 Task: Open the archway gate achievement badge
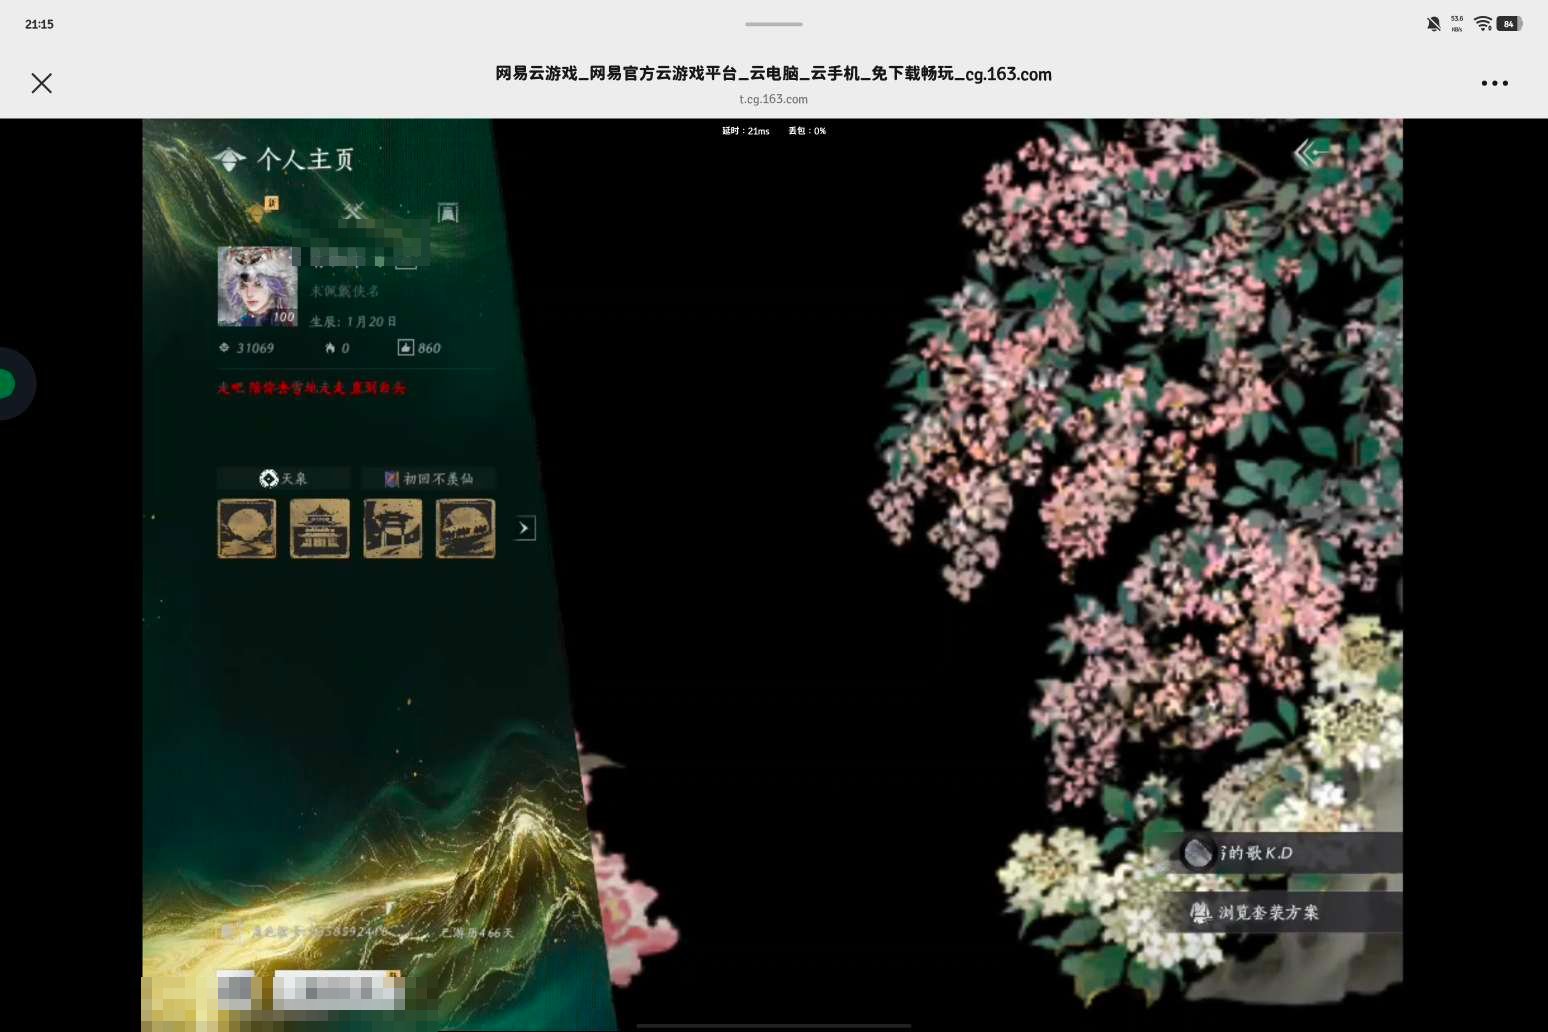393,528
